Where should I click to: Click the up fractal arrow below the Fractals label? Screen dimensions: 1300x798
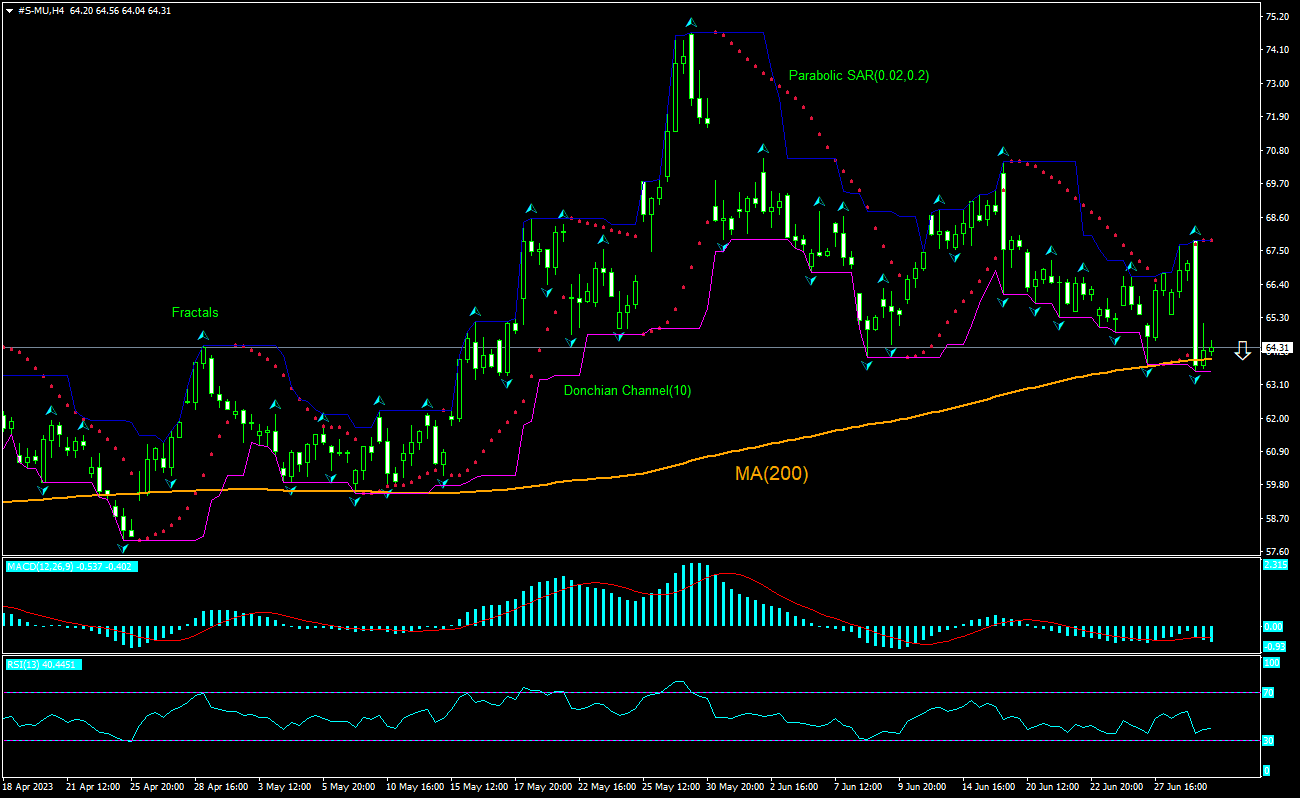[202, 335]
